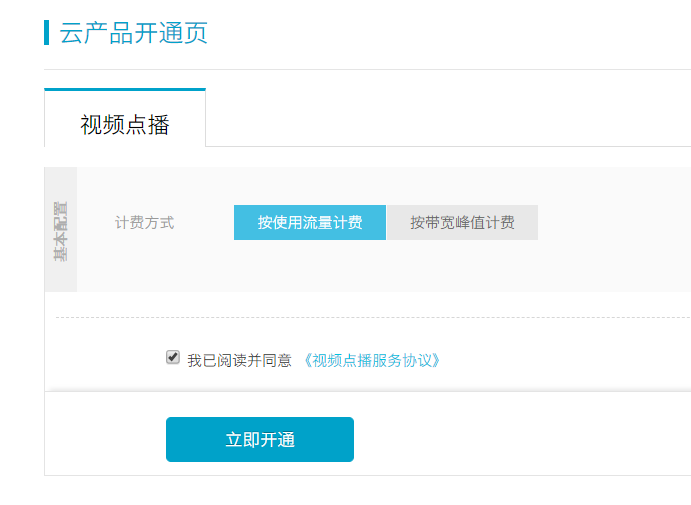Activate the service with 立即开通
The width and height of the screenshot is (691, 505).
(x=260, y=440)
